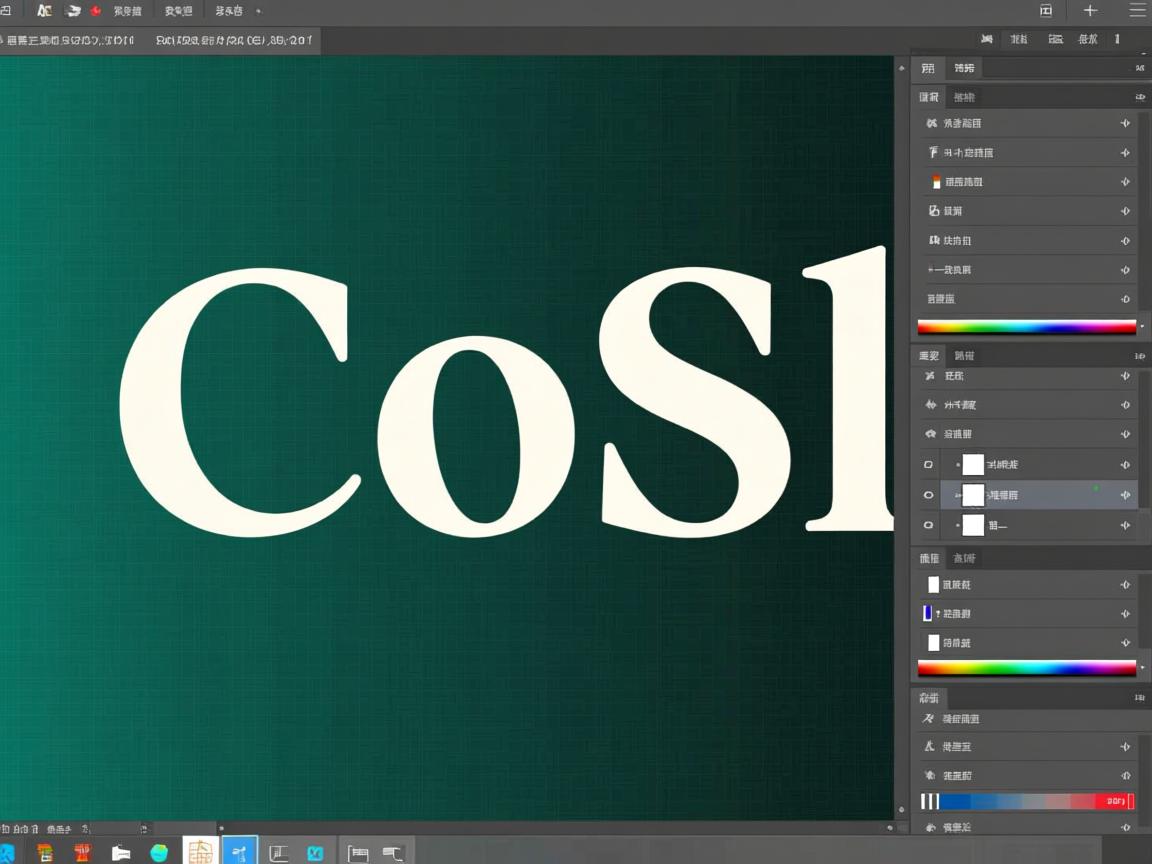Toggle visibility eye of the highlighted layer
The width and height of the screenshot is (1152, 864).
[928, 495]
